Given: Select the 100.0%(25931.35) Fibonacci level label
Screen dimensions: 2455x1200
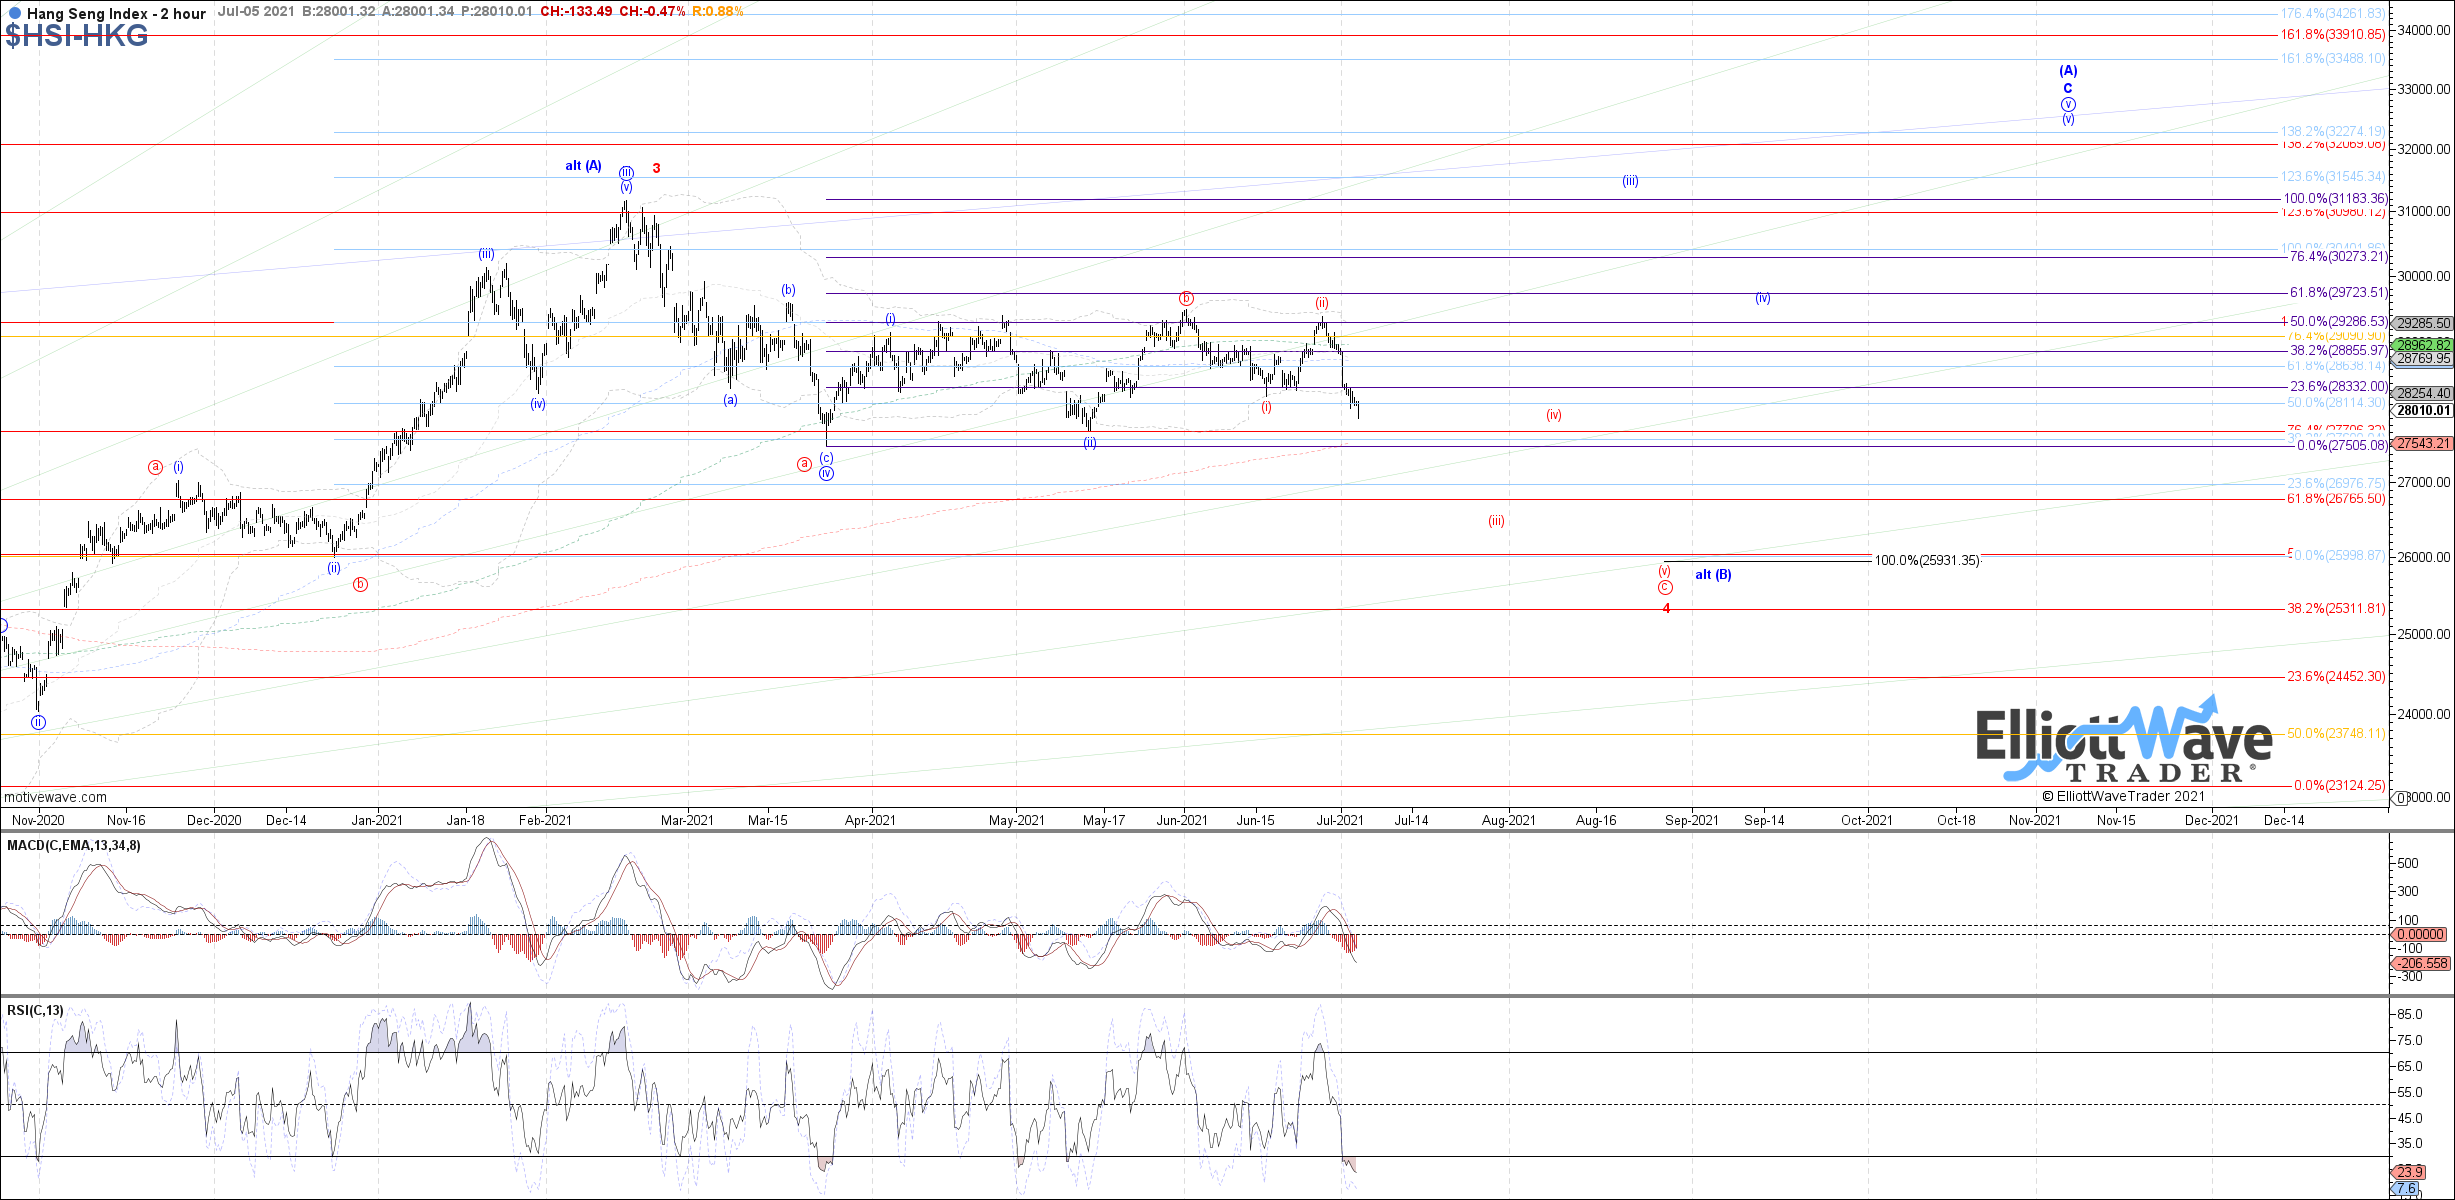Looking at the screenshot, I should [x=1926, y=561].
